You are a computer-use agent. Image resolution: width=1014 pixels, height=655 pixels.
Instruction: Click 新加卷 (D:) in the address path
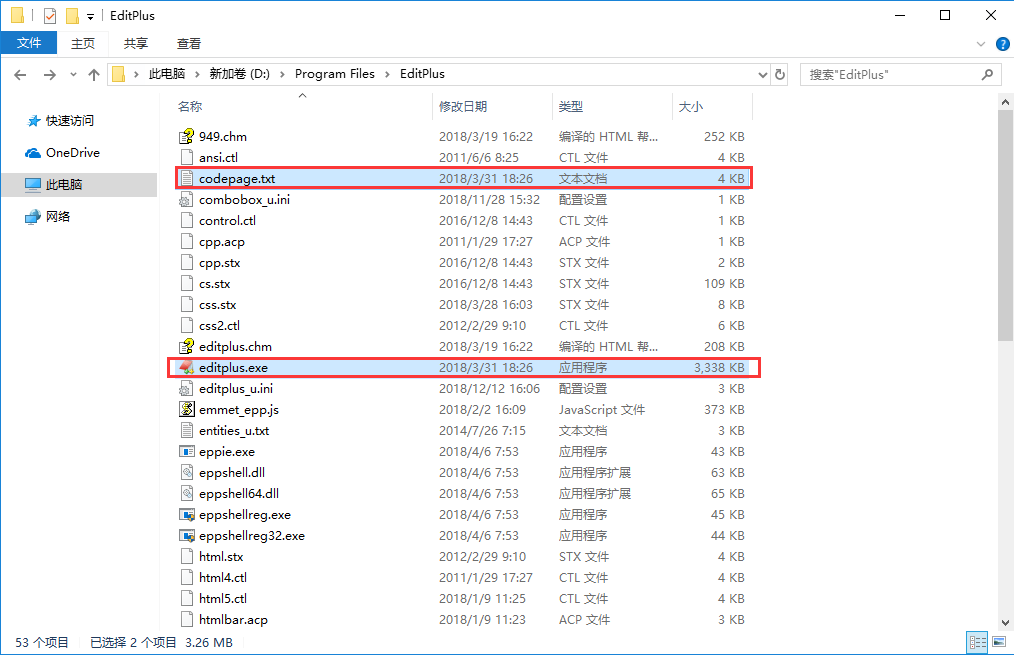(x=239, y=74)
